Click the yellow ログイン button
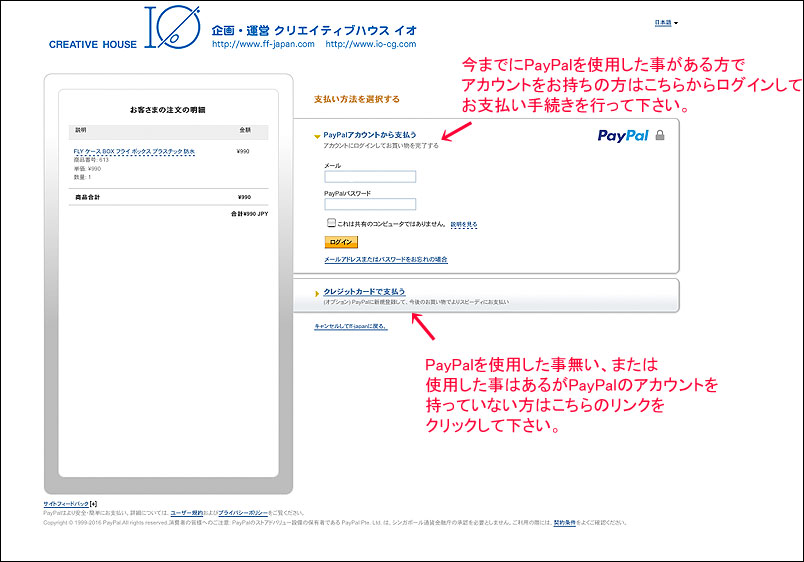The width and height of the screenshot is (804, 562). [341, 242]
